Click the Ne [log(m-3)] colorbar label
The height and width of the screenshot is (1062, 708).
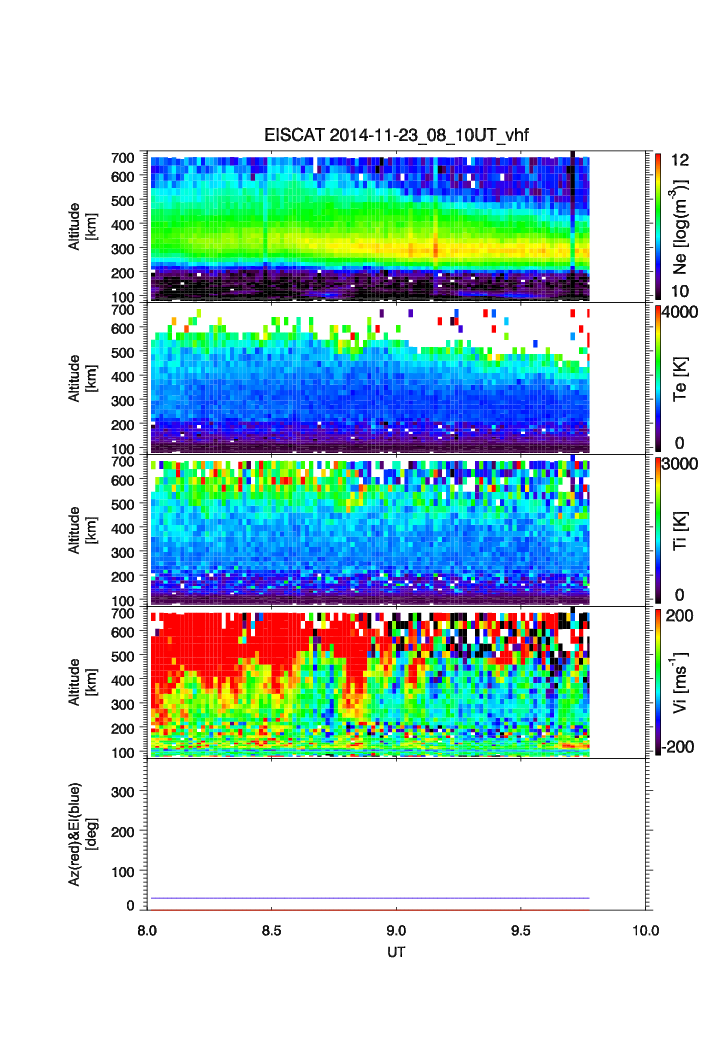(x=682, y=227)
